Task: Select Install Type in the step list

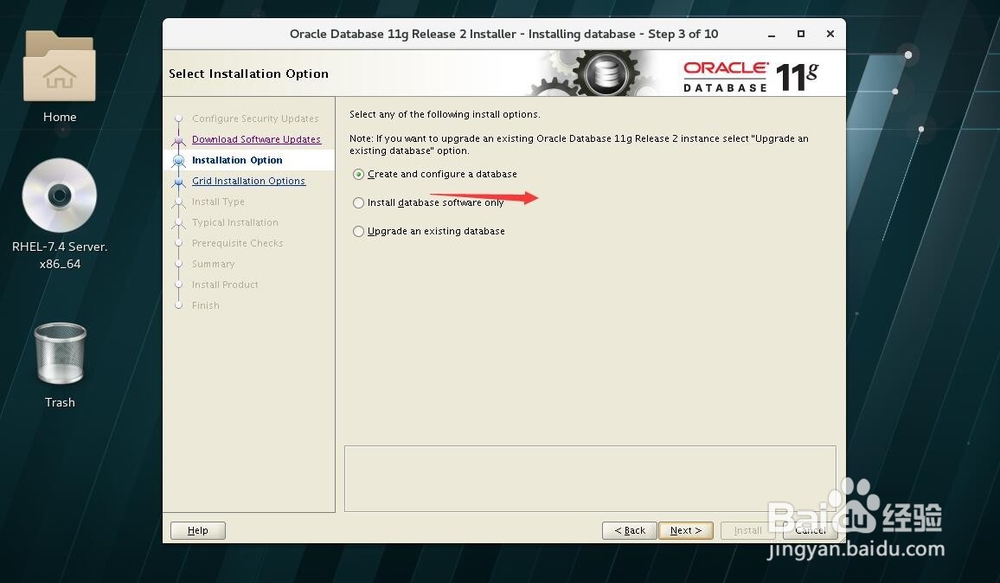Action: click(219, 201)
